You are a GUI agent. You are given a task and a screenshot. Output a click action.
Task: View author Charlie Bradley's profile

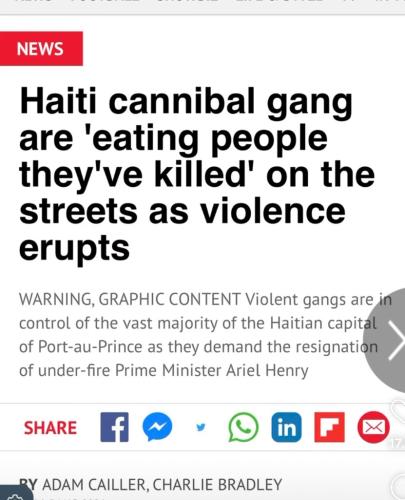point(217,484)
